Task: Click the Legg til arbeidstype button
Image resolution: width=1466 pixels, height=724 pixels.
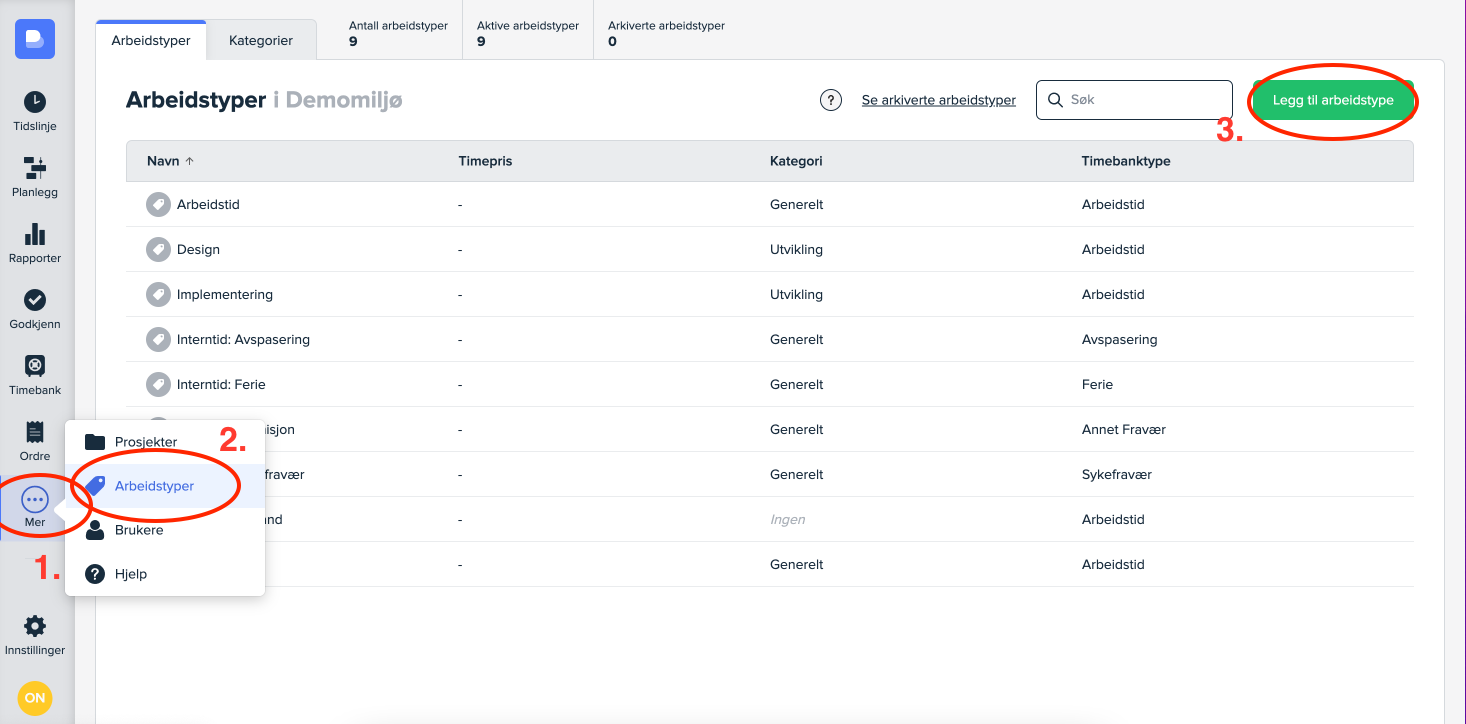Action: point(1332,100)
